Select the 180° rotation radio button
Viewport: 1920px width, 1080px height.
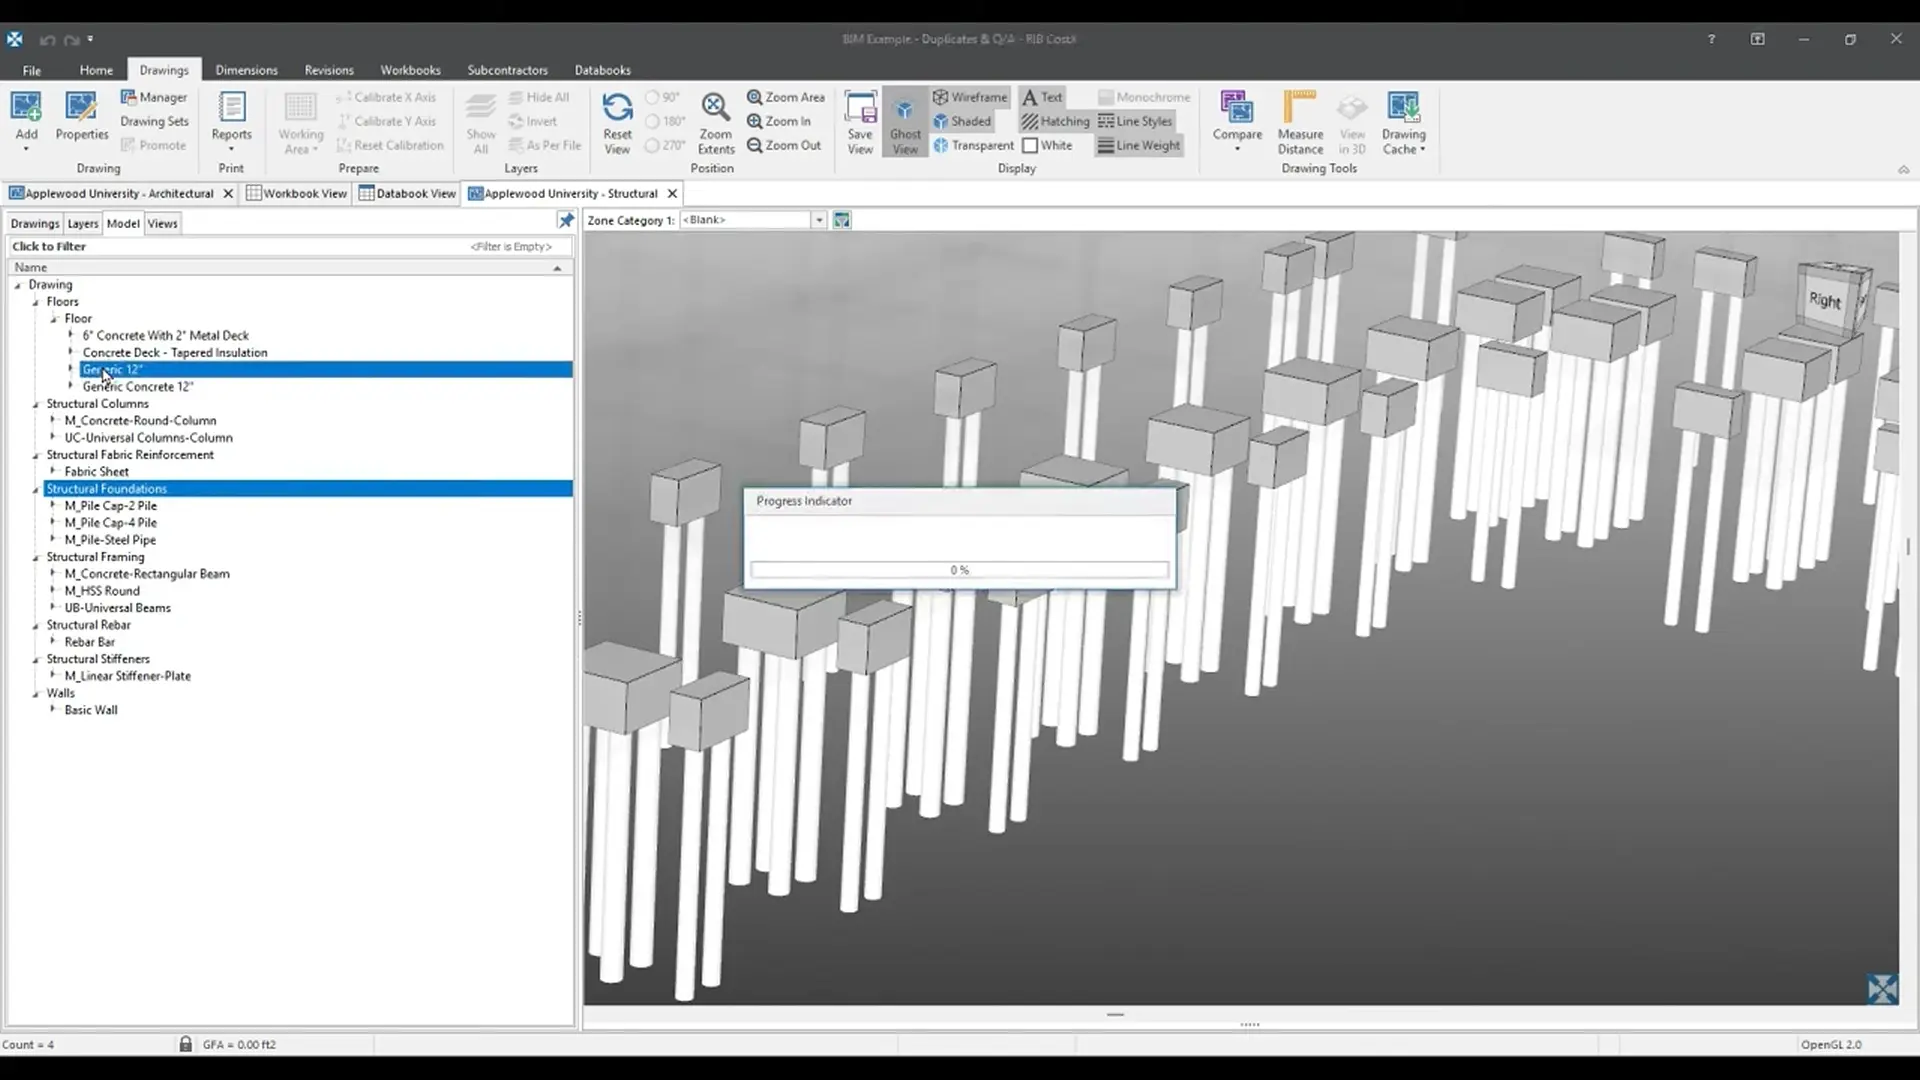tap(652, 121)
